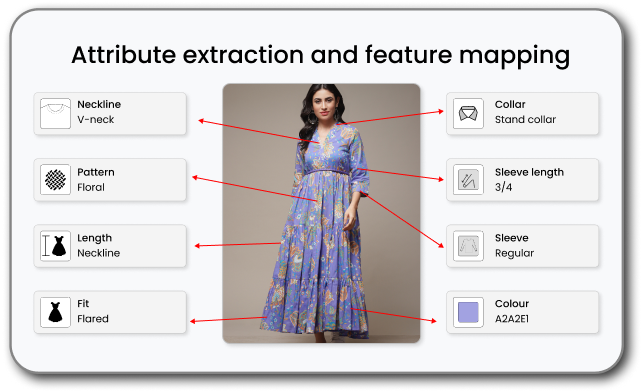Click the Sleeve length icon

(x=468, y=179)
